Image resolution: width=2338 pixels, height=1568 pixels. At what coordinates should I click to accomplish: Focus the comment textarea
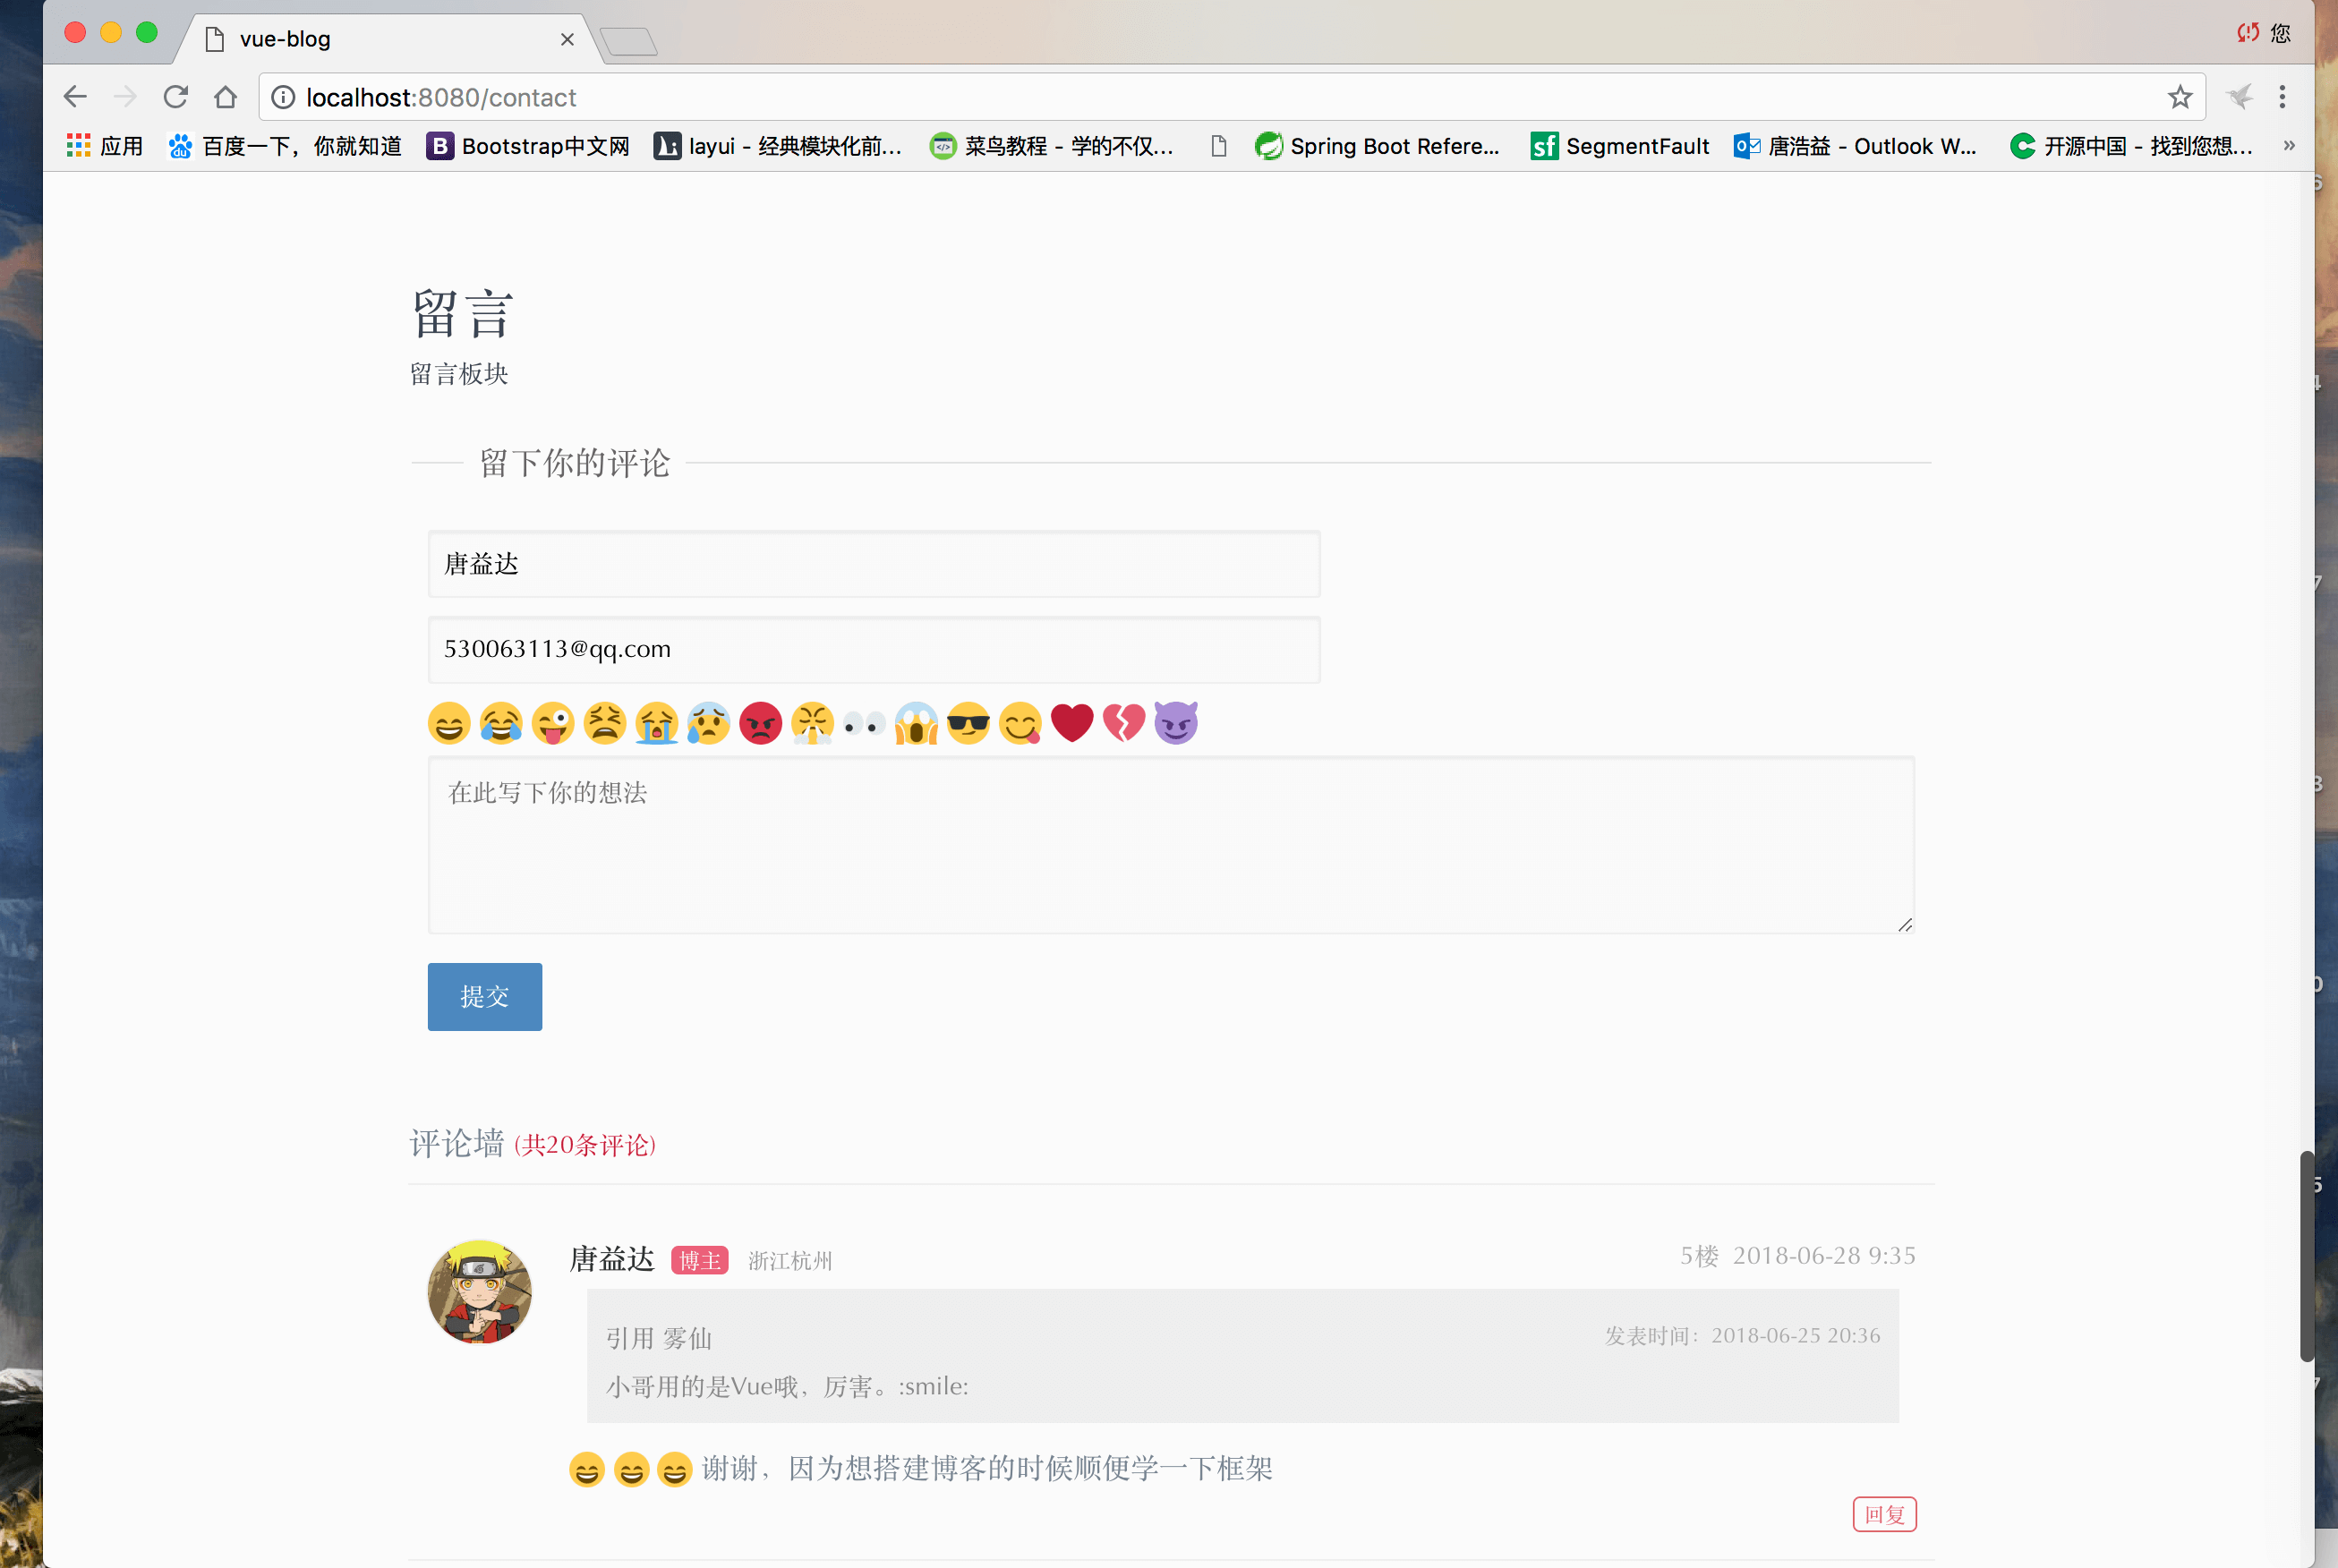[1170, 845]
